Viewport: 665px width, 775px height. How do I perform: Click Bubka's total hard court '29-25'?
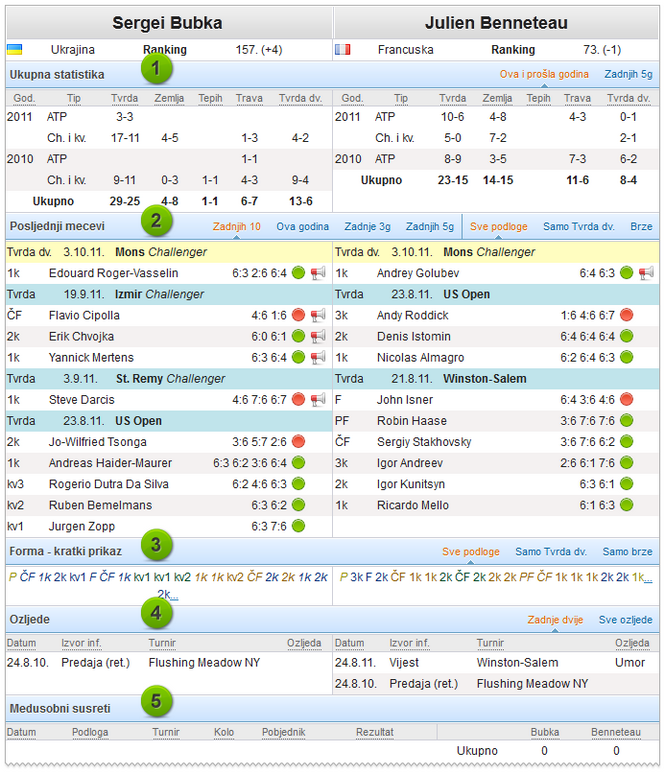tap(125, 201)
